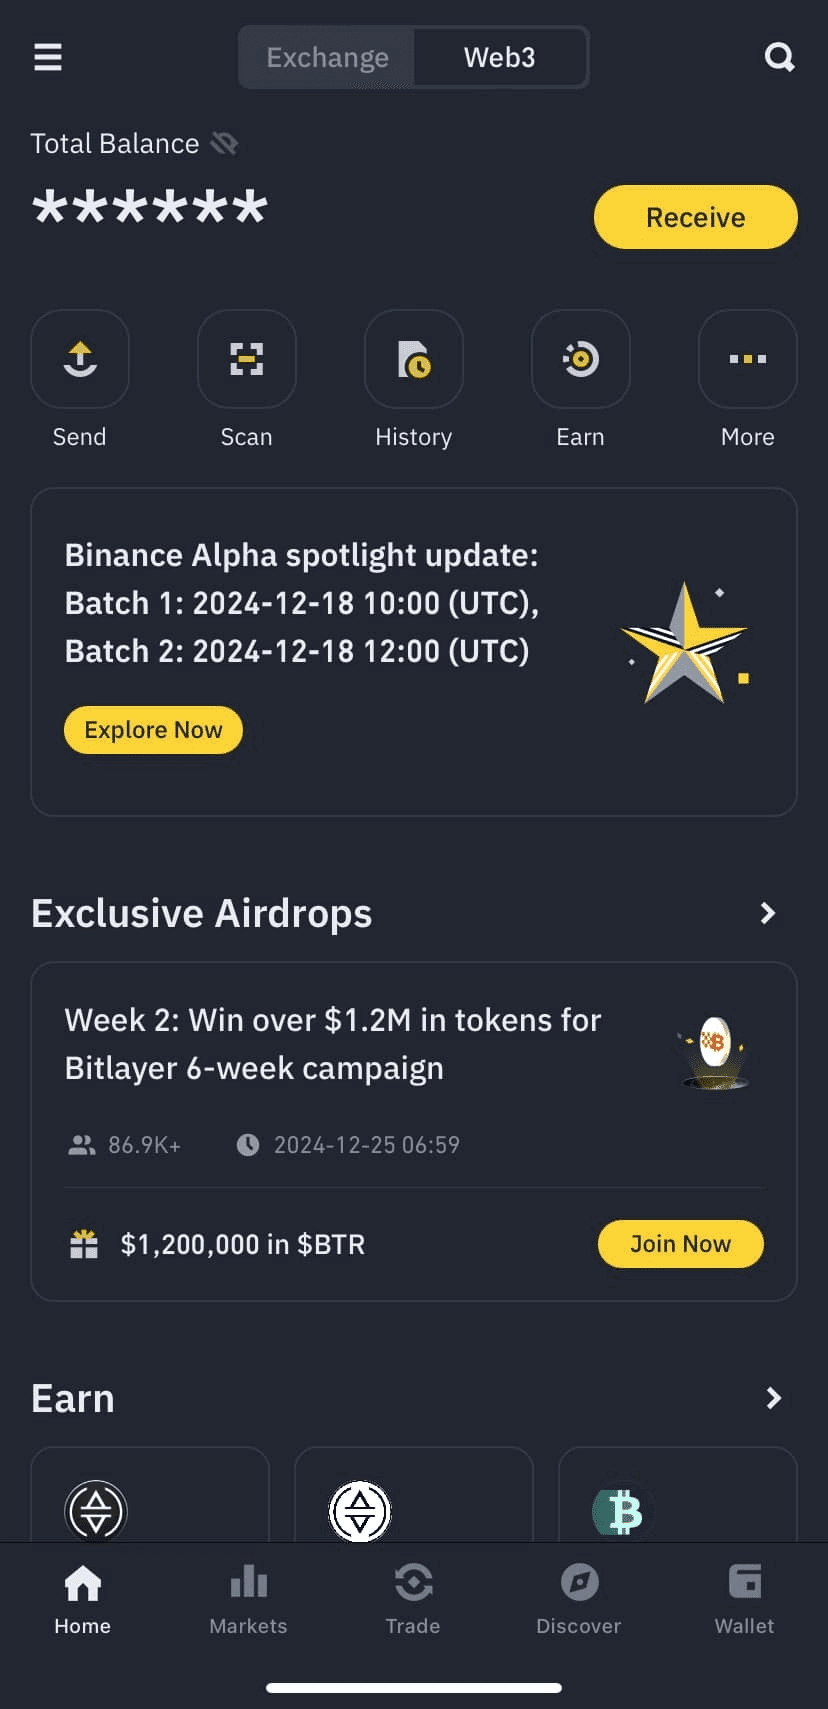This screenshot has height=1709, width=828.
Task: Toggle Total Balance visibility eye
Action: tap(224, 144)
